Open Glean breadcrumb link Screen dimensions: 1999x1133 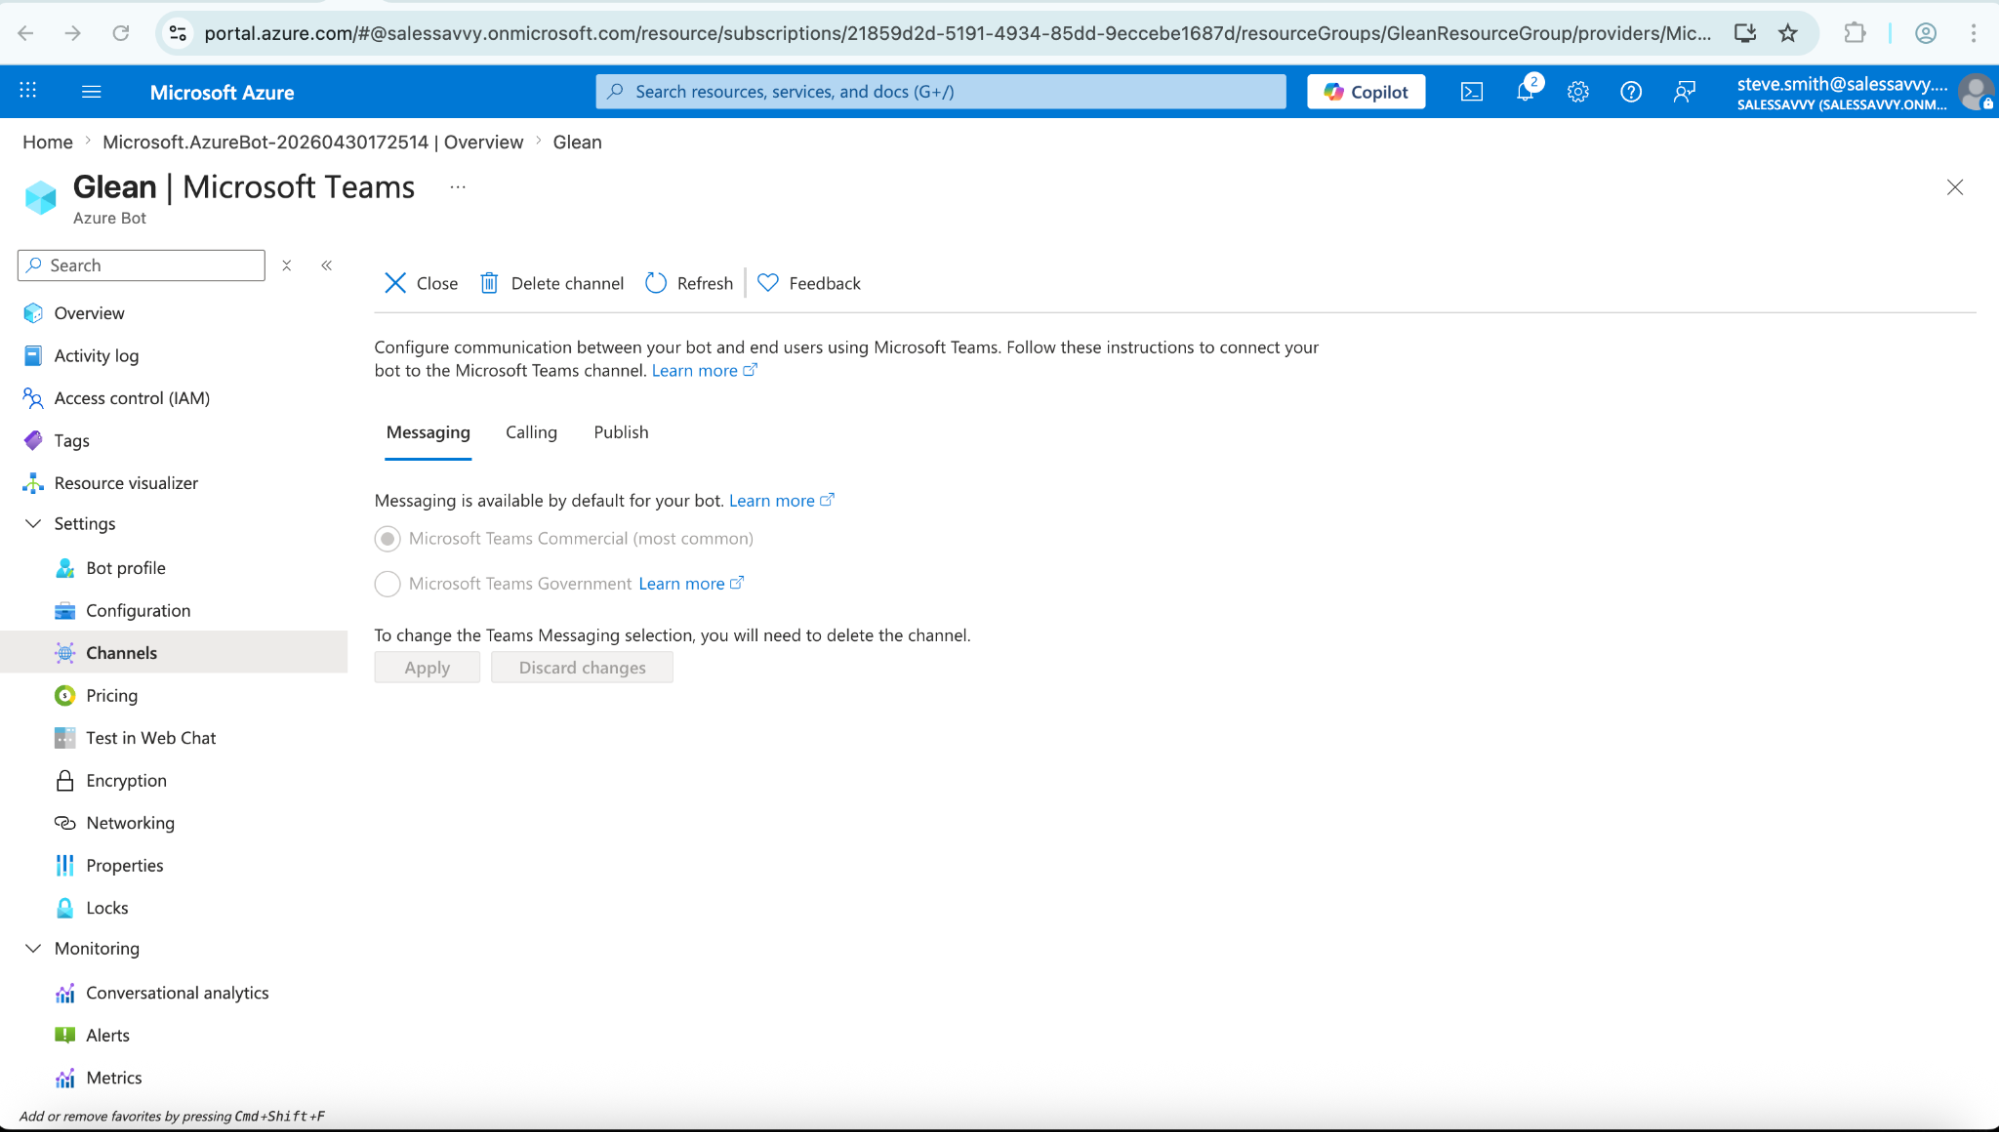pyautogui.click(x=577, y=142)
